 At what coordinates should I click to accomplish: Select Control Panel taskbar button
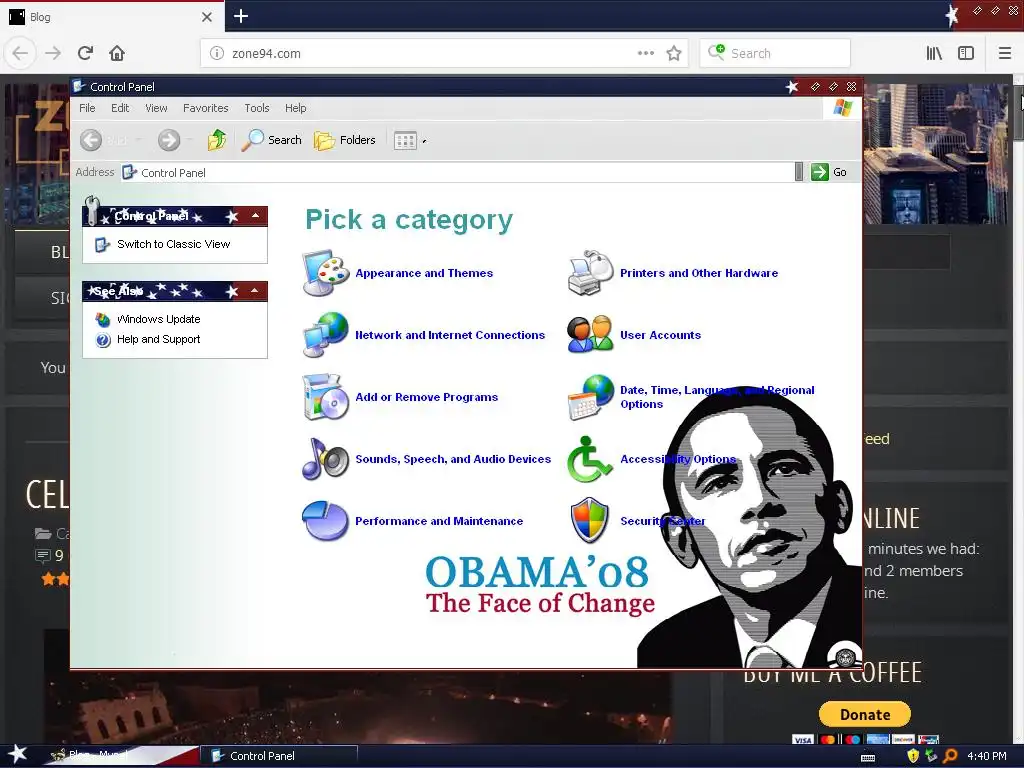point(279,756)
